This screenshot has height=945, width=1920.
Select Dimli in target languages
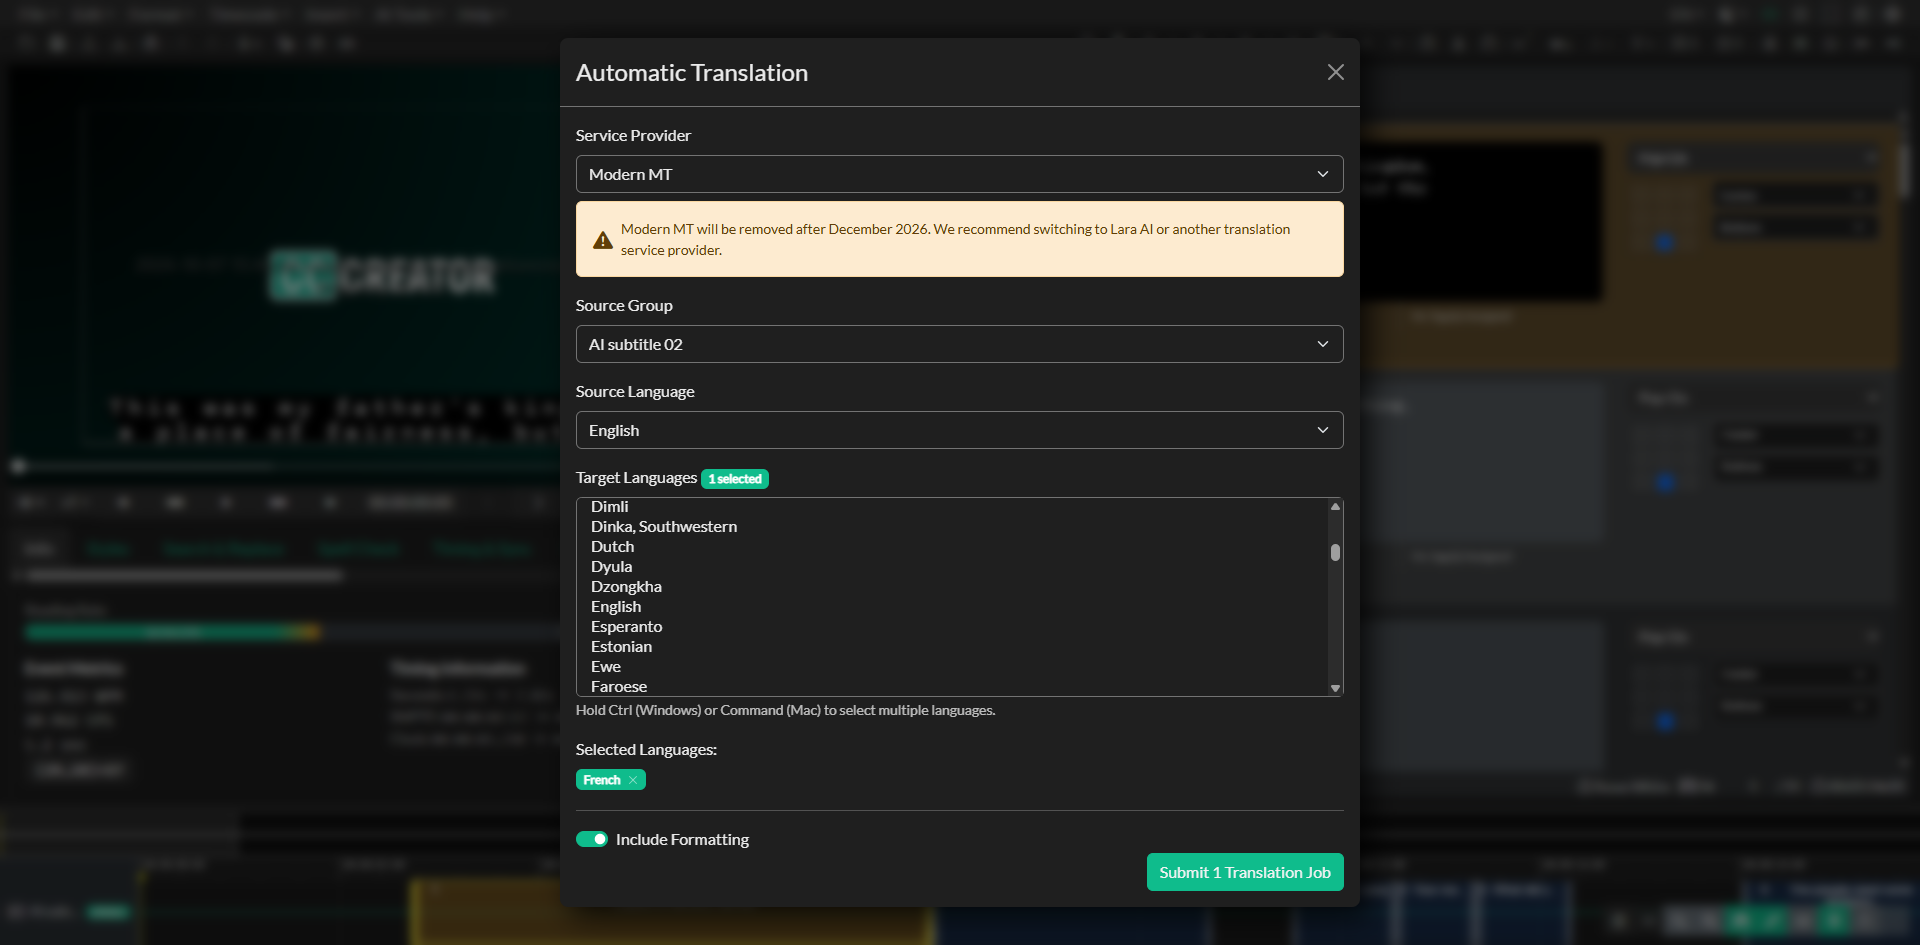pyautogui.click(x=952, y=507)
